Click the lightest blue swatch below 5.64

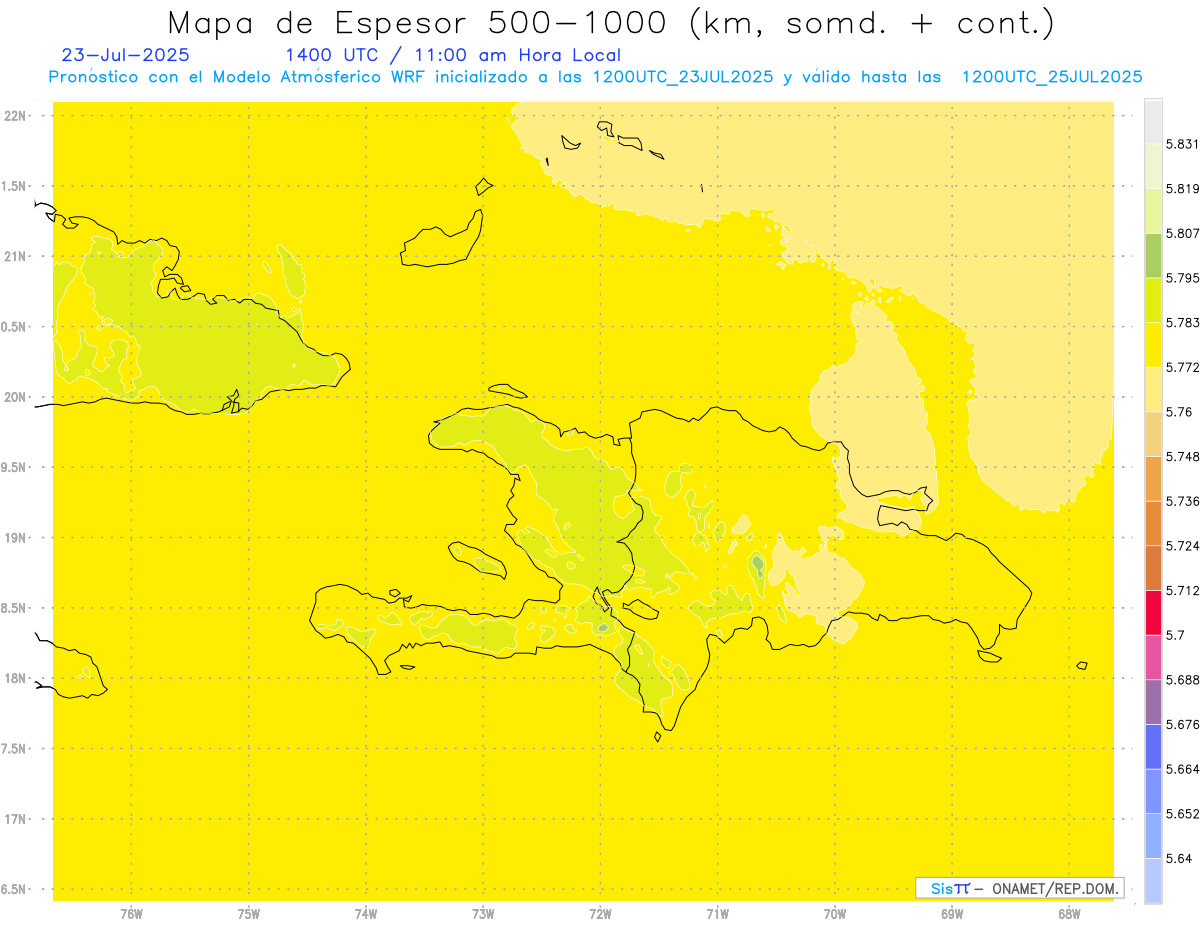pos(1153,881)
